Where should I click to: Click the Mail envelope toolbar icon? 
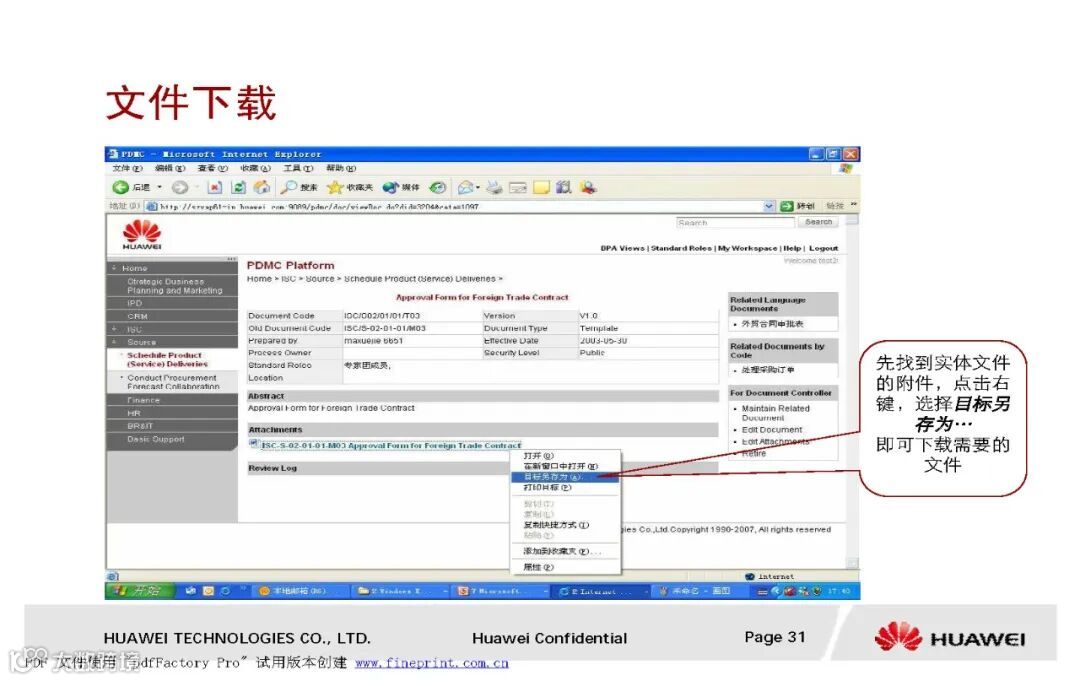(466, 187)
